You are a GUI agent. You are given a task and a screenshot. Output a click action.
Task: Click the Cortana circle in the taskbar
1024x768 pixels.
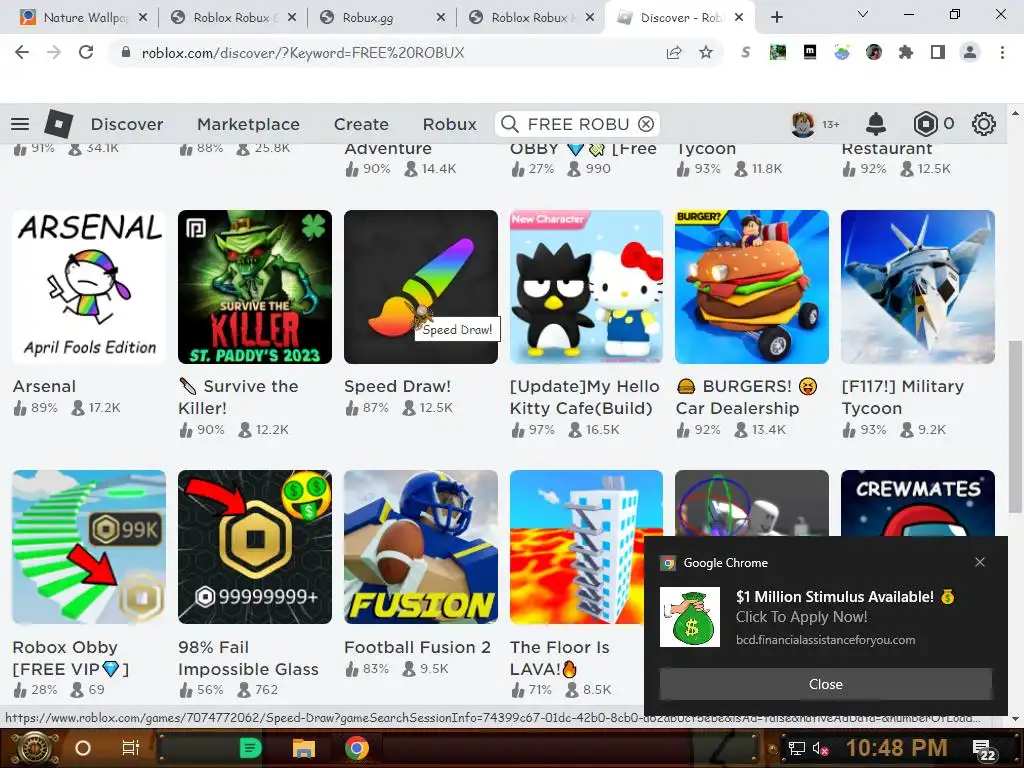click(x=83, y=748)
